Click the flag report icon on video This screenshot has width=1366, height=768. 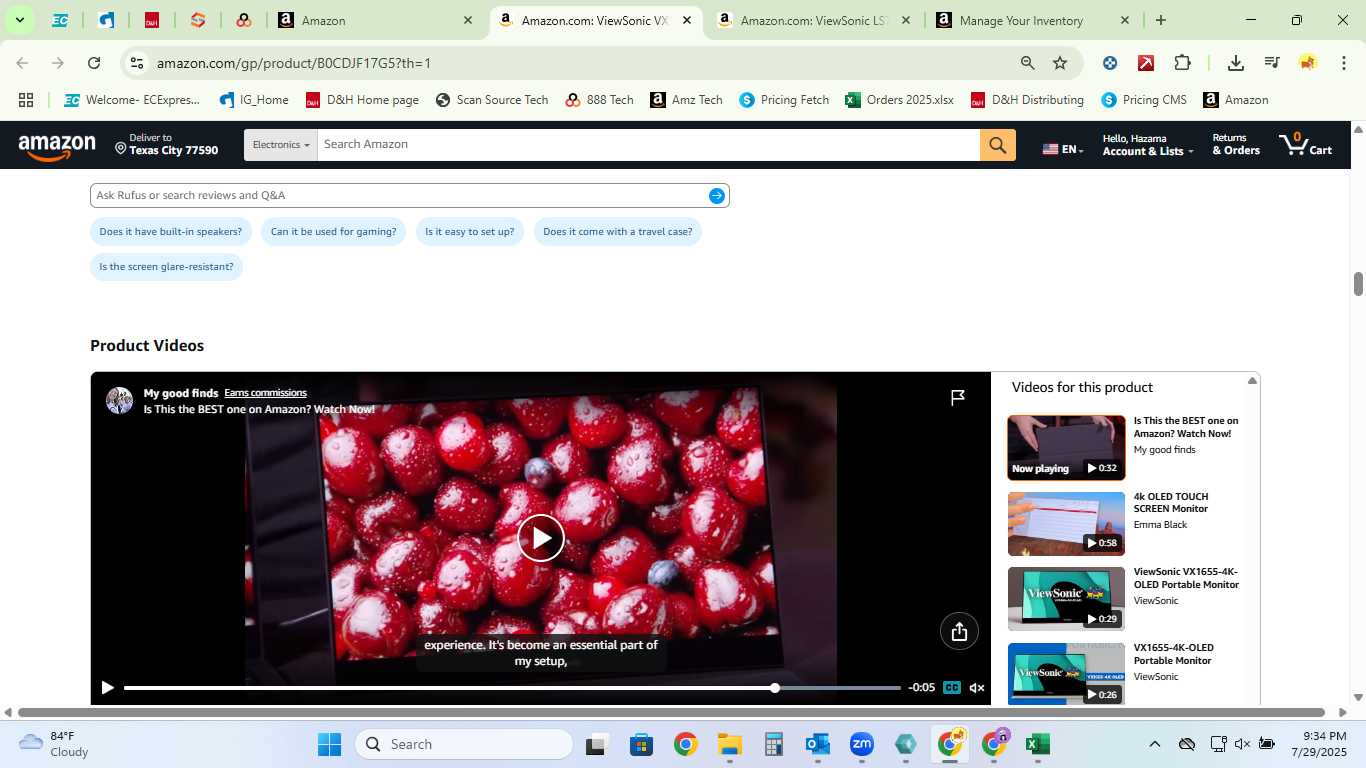957,398
